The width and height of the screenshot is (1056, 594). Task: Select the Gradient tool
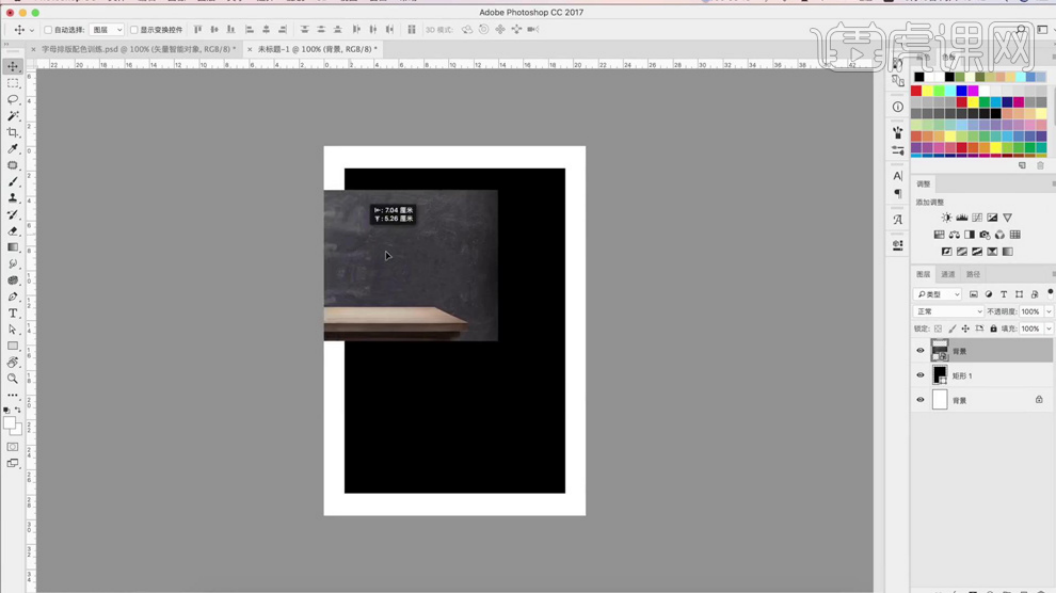pos(13,247)
